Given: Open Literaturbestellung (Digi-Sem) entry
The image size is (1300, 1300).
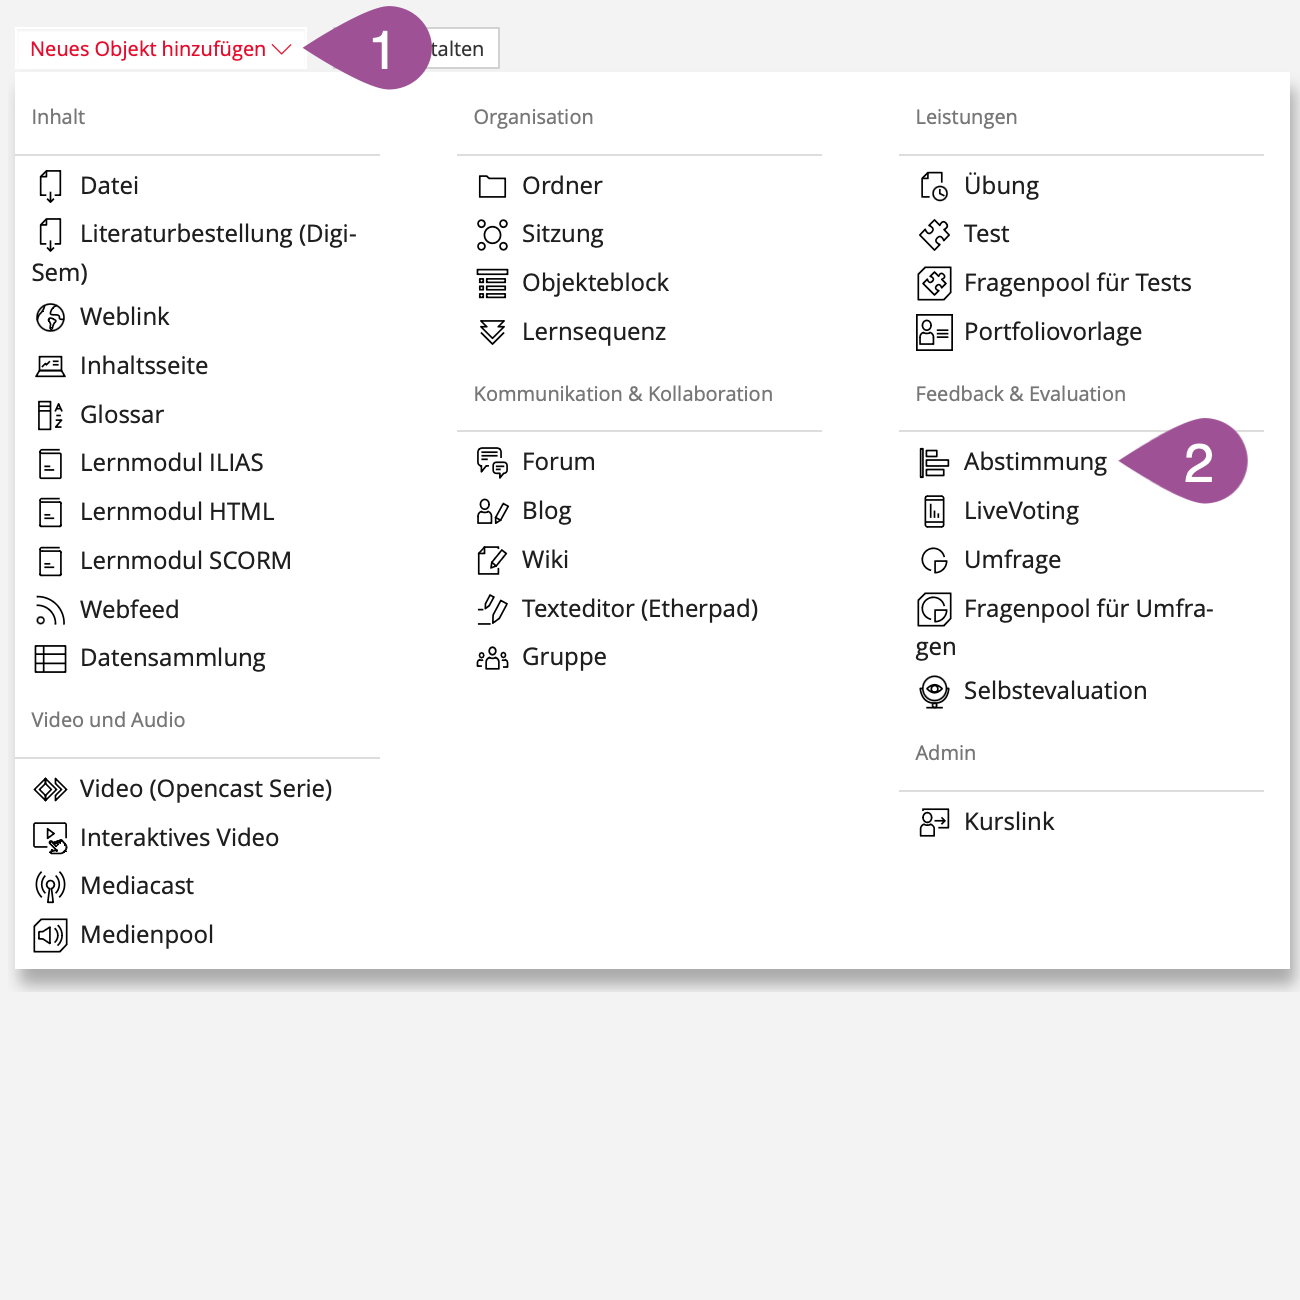Looking at the screenshot, I should tap(217, 234).
